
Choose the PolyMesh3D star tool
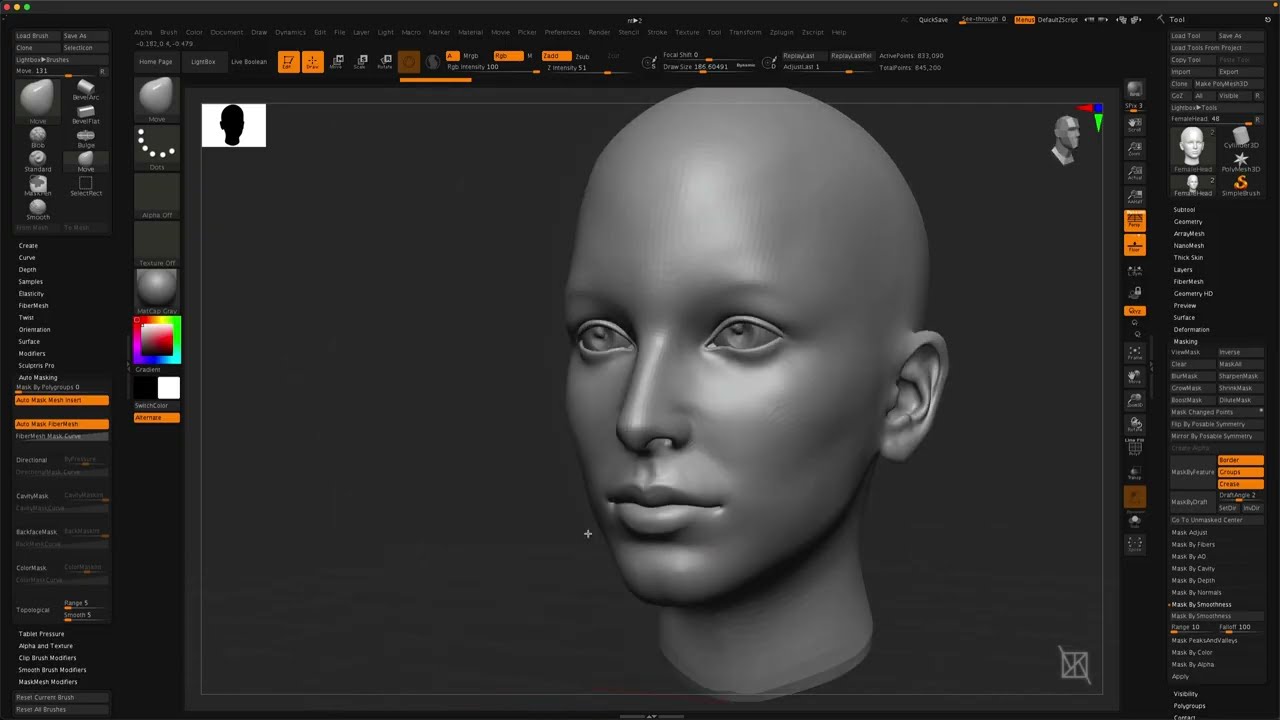tap(1241, 162)
